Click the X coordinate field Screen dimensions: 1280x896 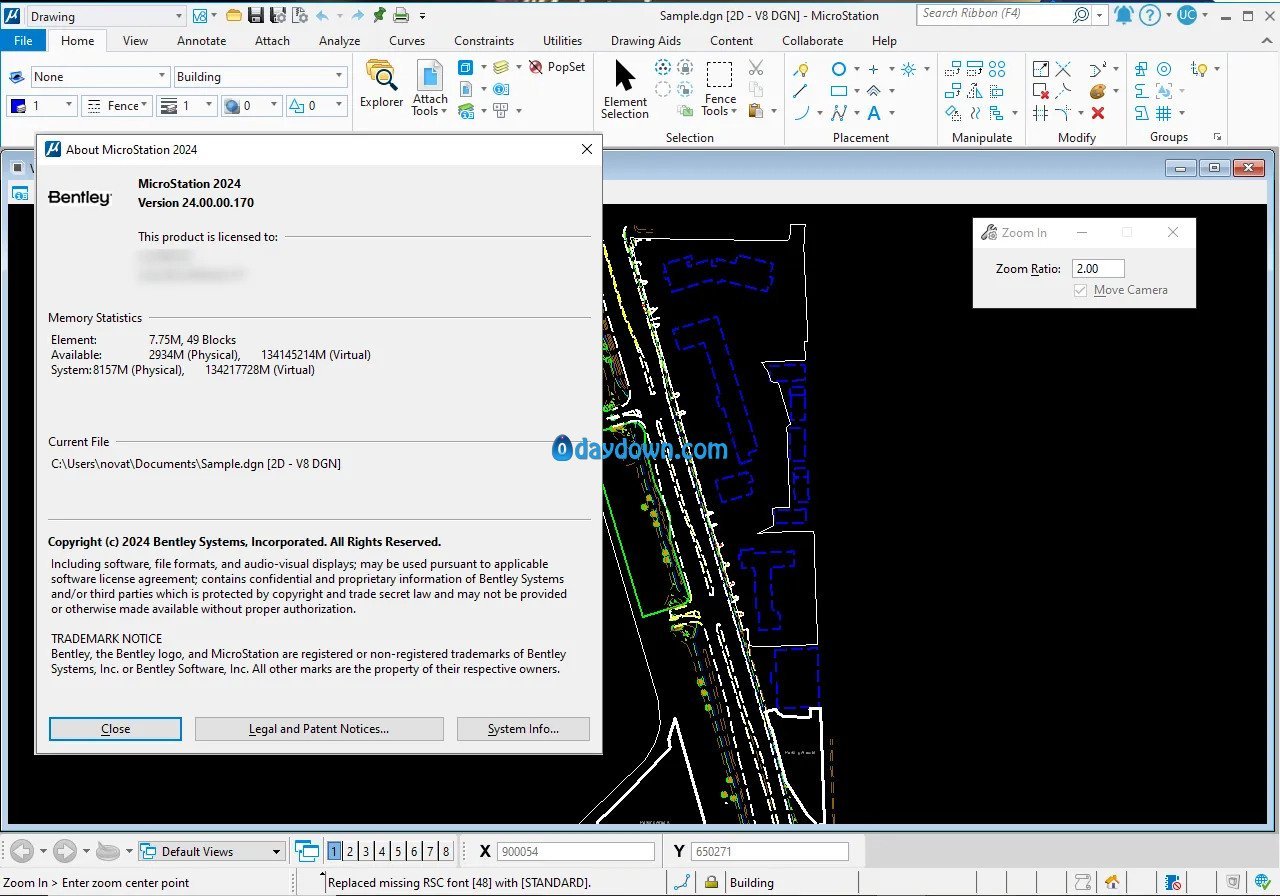click(x=575, y=851)
